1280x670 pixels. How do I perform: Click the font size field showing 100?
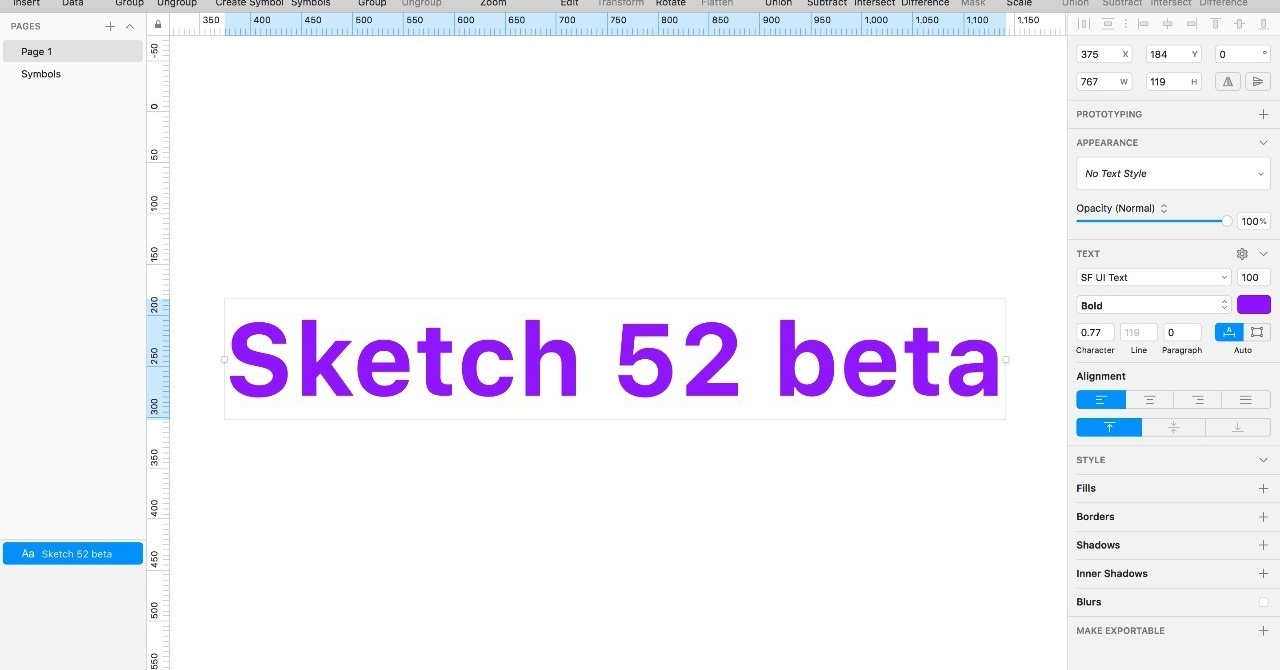click(x=1254, y=278)
